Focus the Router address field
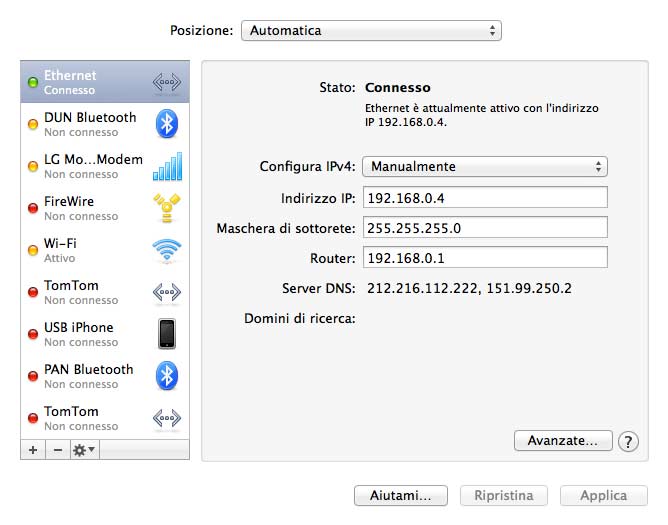The height and width of the screenshot is (525, 668). tap(485, 258)
